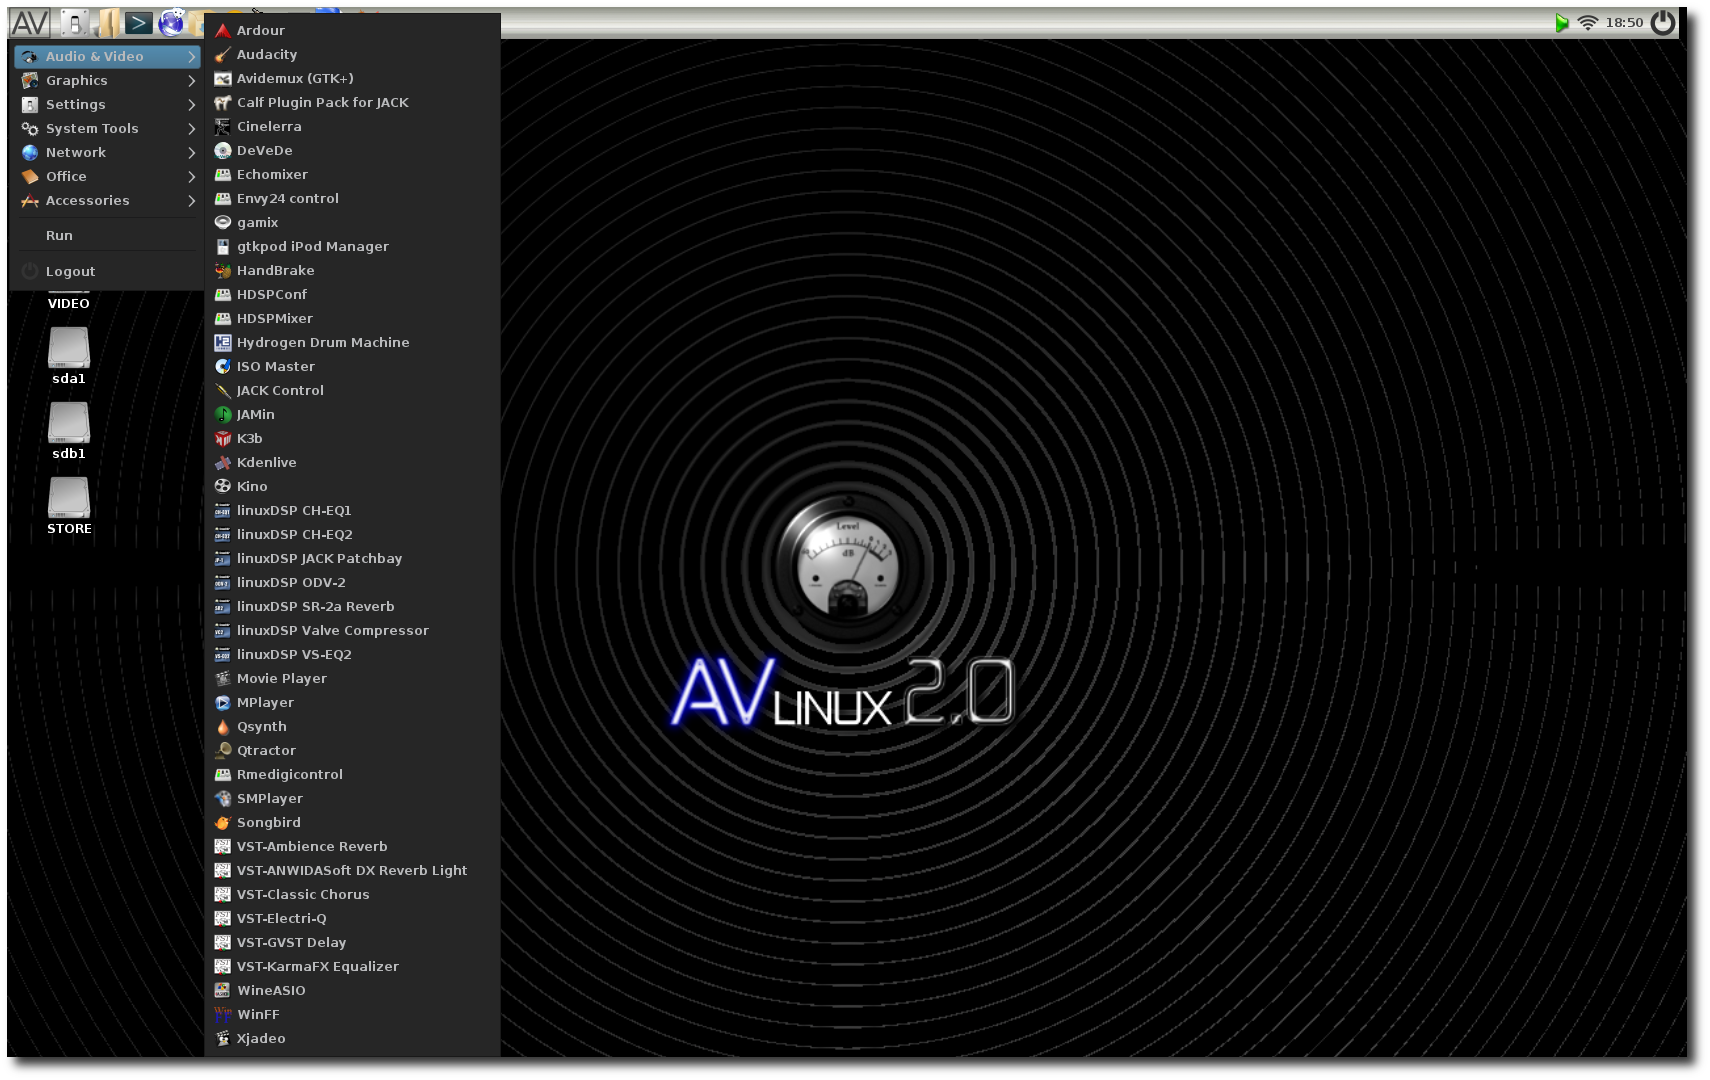The image size is (1710, 1080).
Task: Open gtkpod iPod Manager
Action: click(352, 247)
